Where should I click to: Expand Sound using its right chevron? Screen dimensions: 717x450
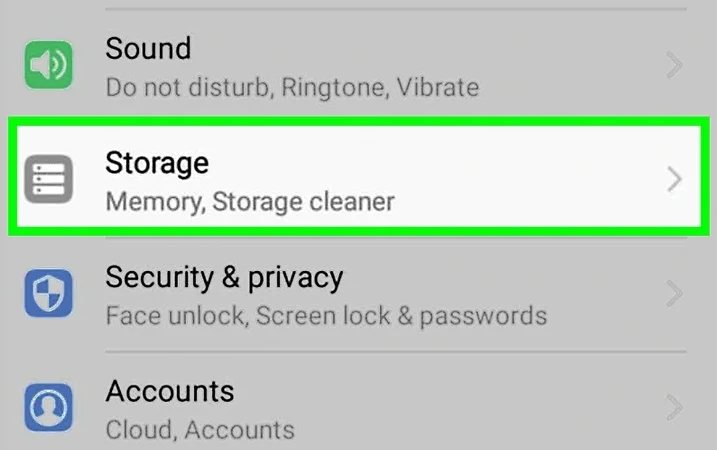[675, 66]
